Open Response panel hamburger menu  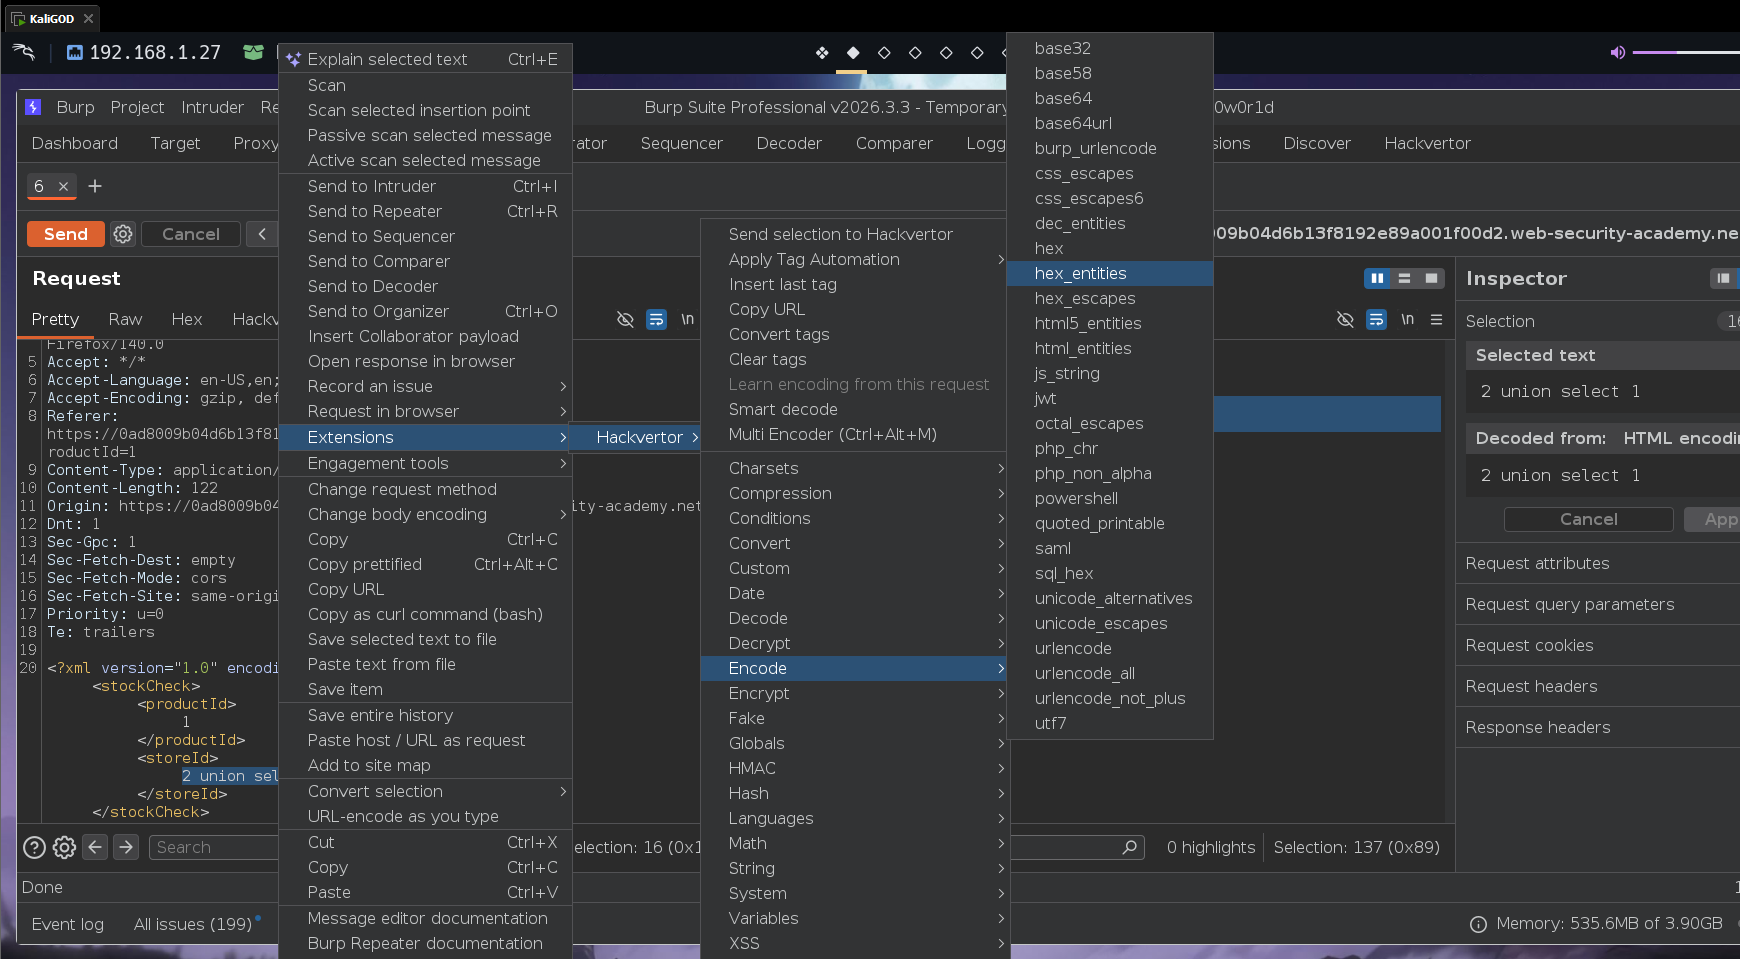pyautogui.click(x=1436, y=320)
